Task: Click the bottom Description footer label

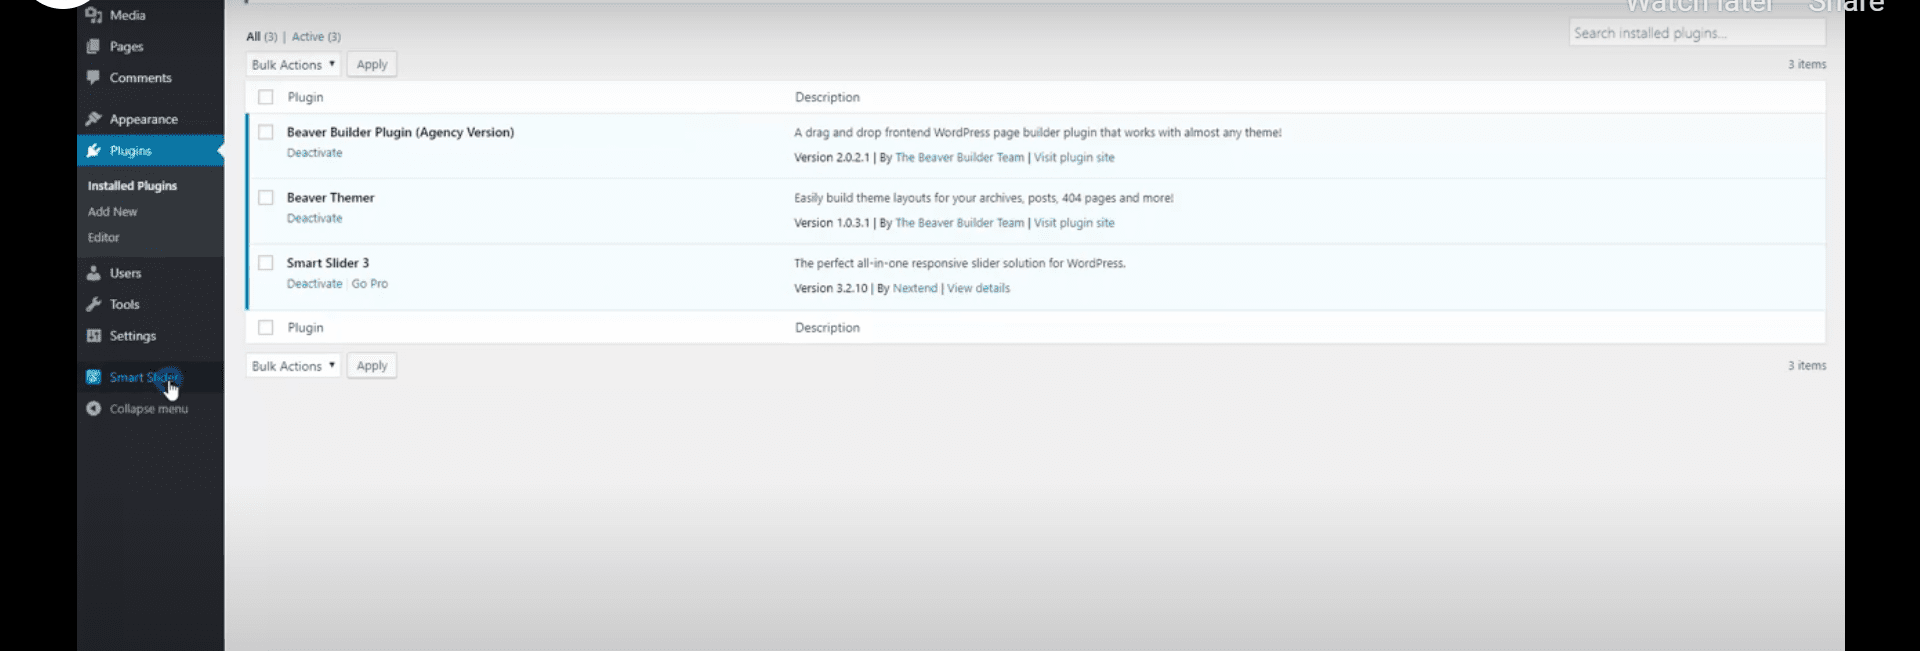Action: pos(827,328)
